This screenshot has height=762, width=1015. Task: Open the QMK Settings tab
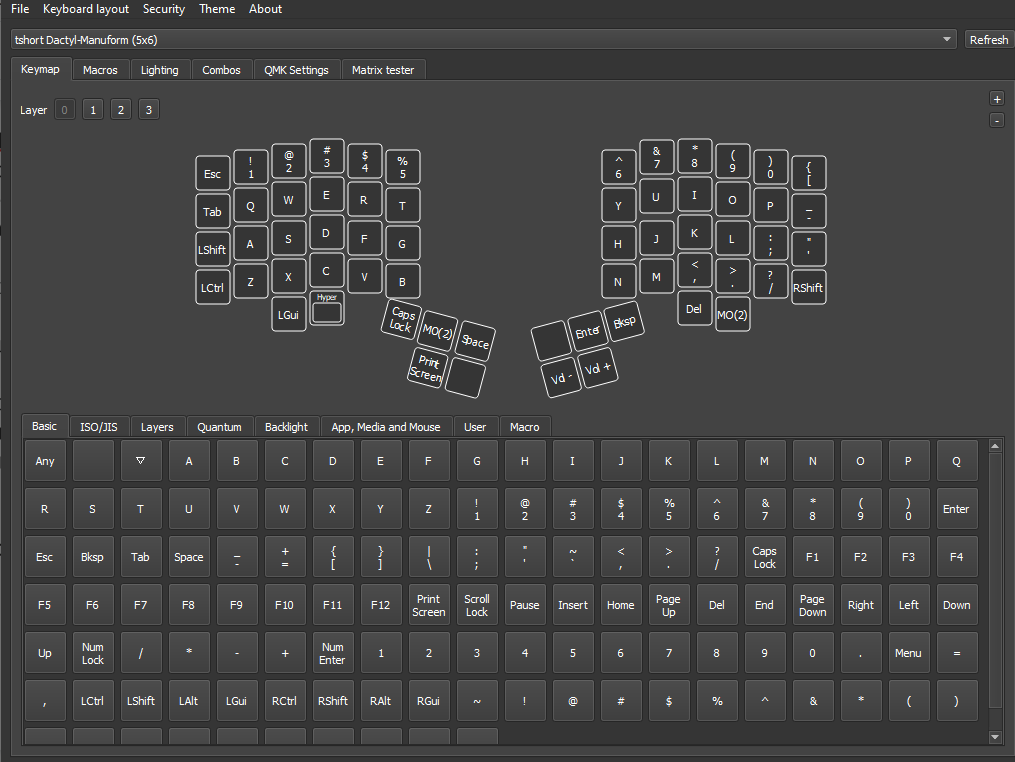point(296,70)
